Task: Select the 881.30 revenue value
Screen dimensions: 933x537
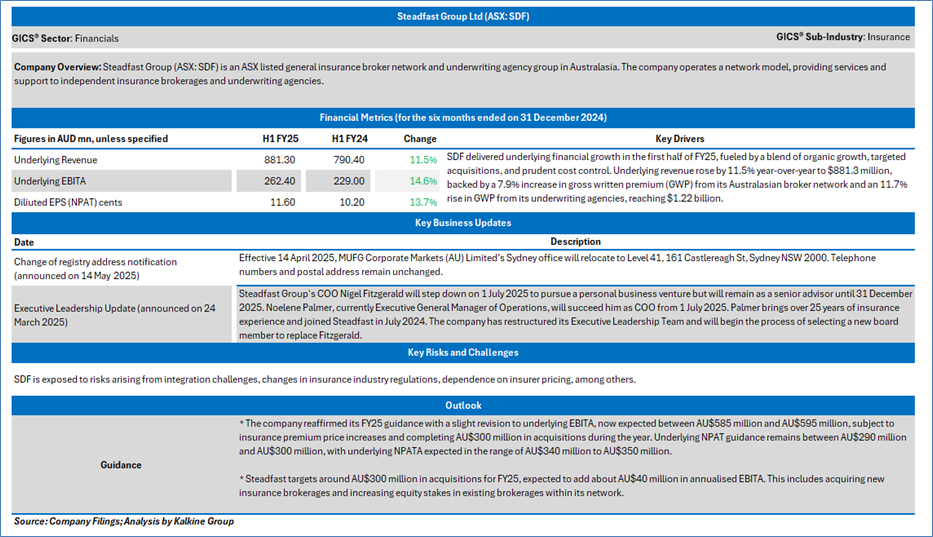Action: click(281, 160)
